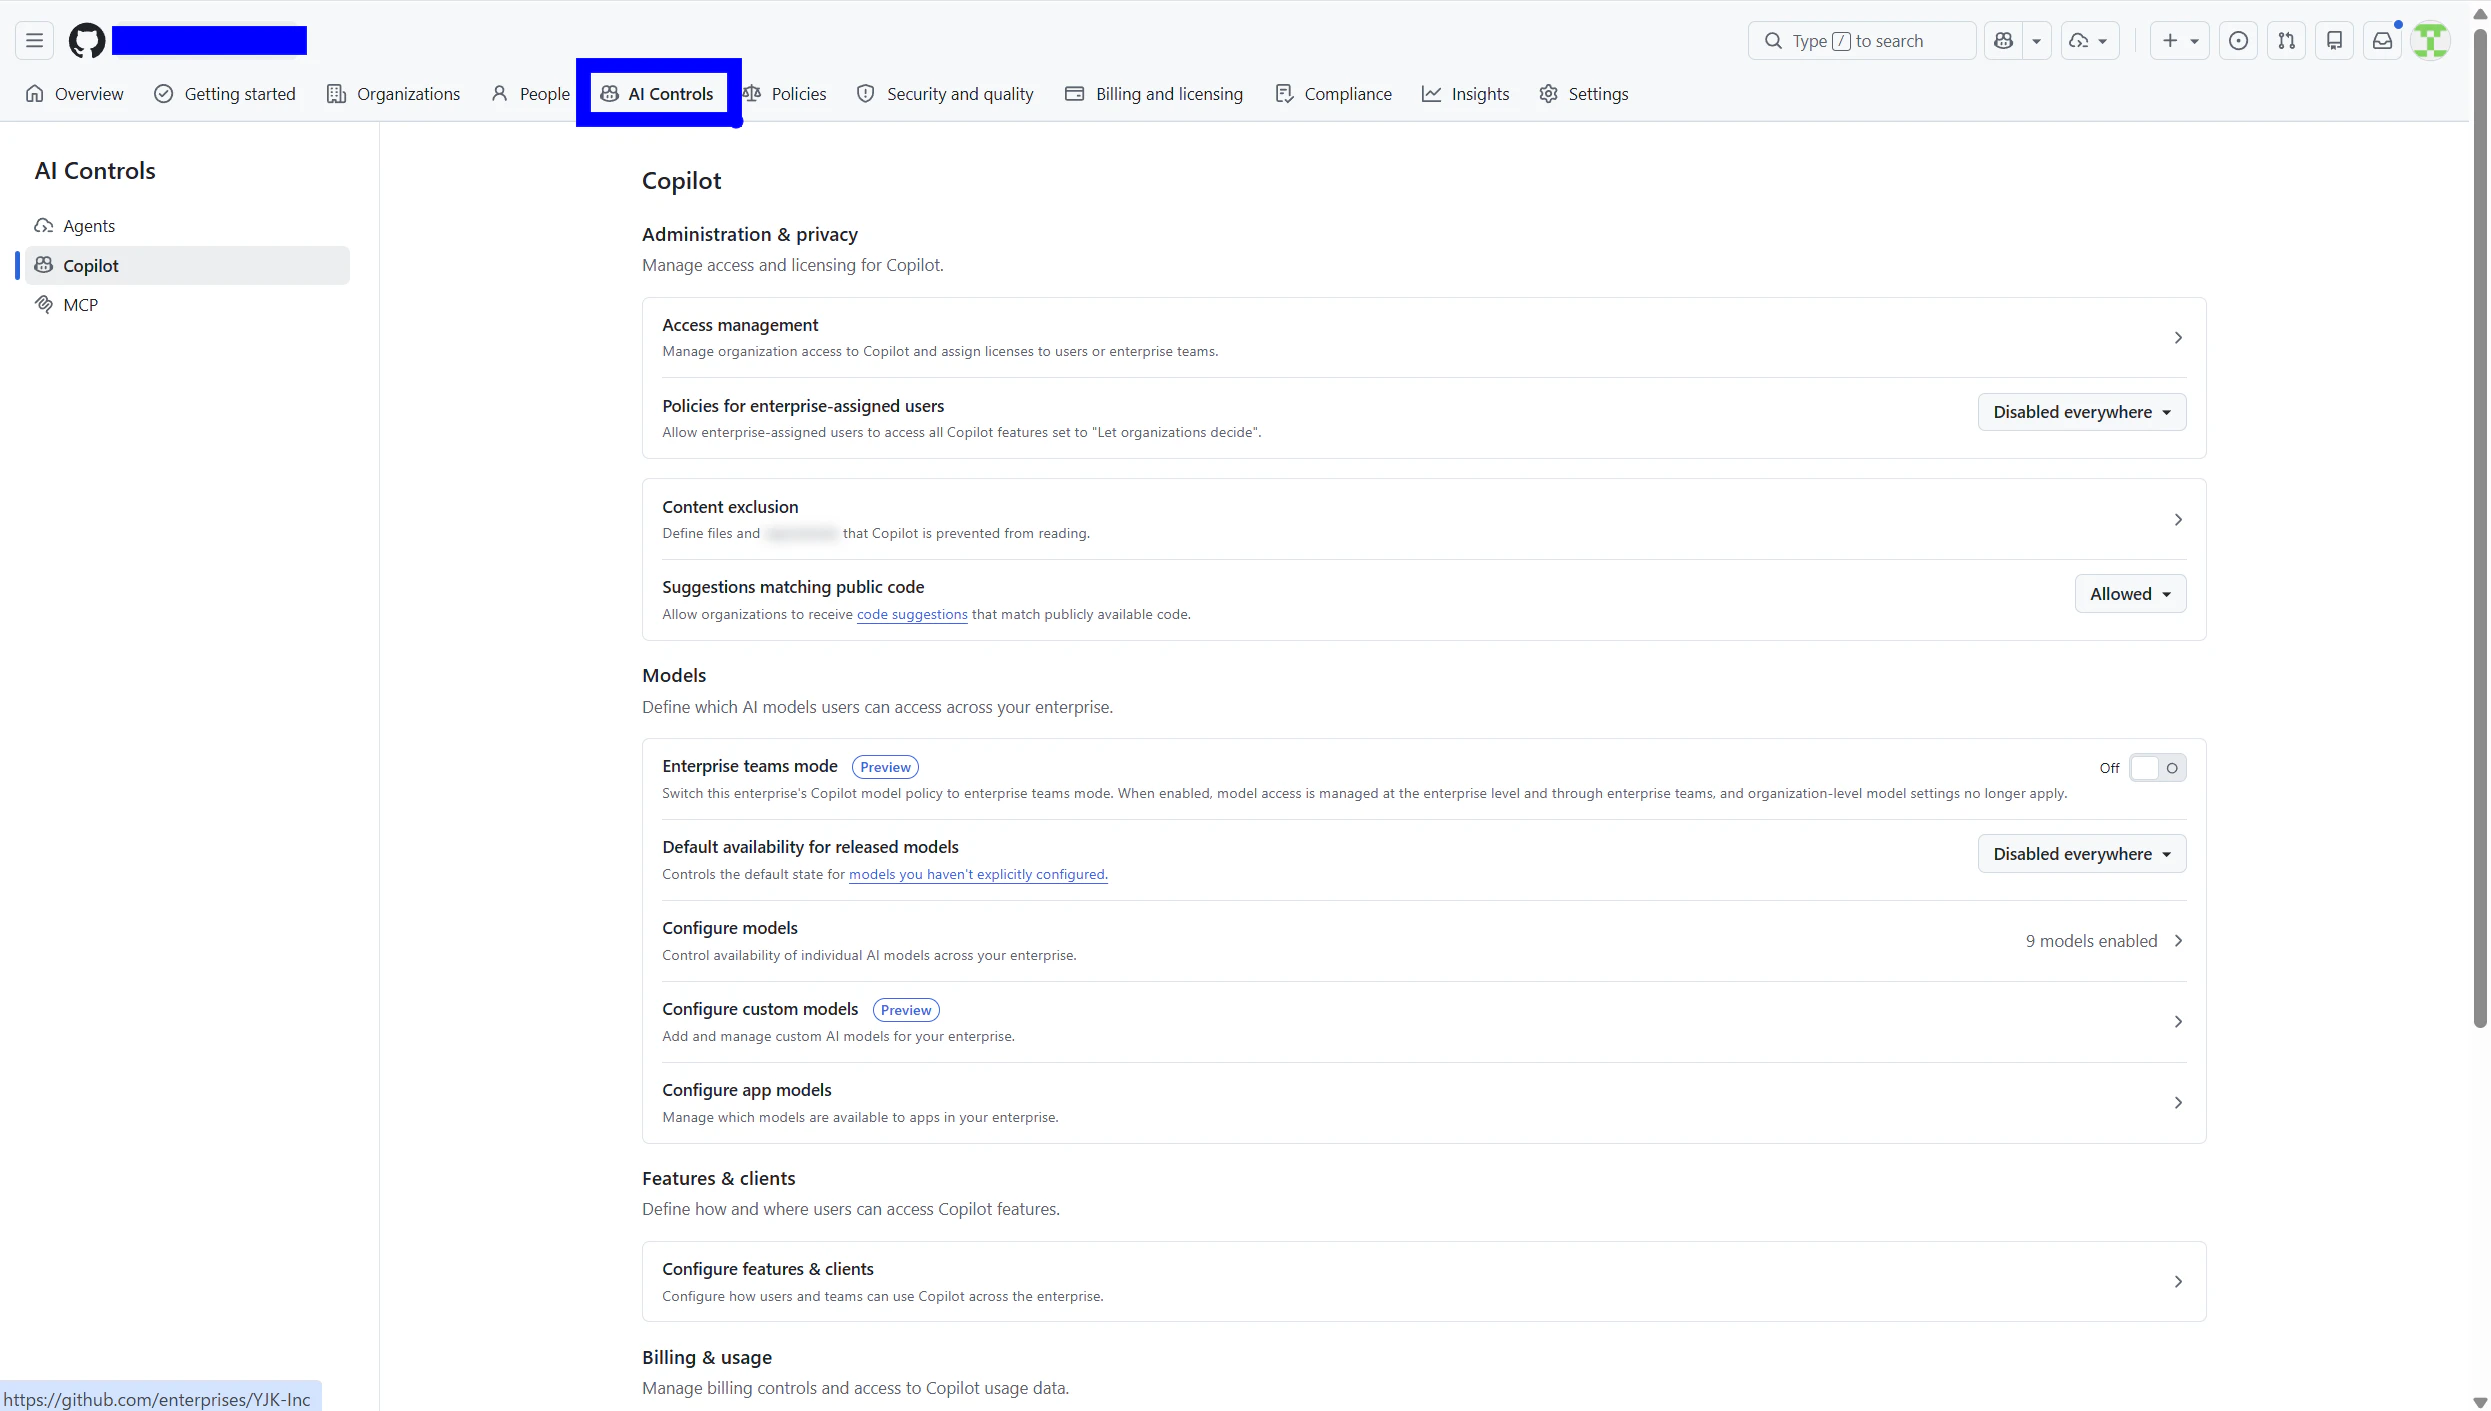This screenshot has width=2491, height=1411.
Task: Click the GitHub Octocat logo
Action: pos(87,41)
